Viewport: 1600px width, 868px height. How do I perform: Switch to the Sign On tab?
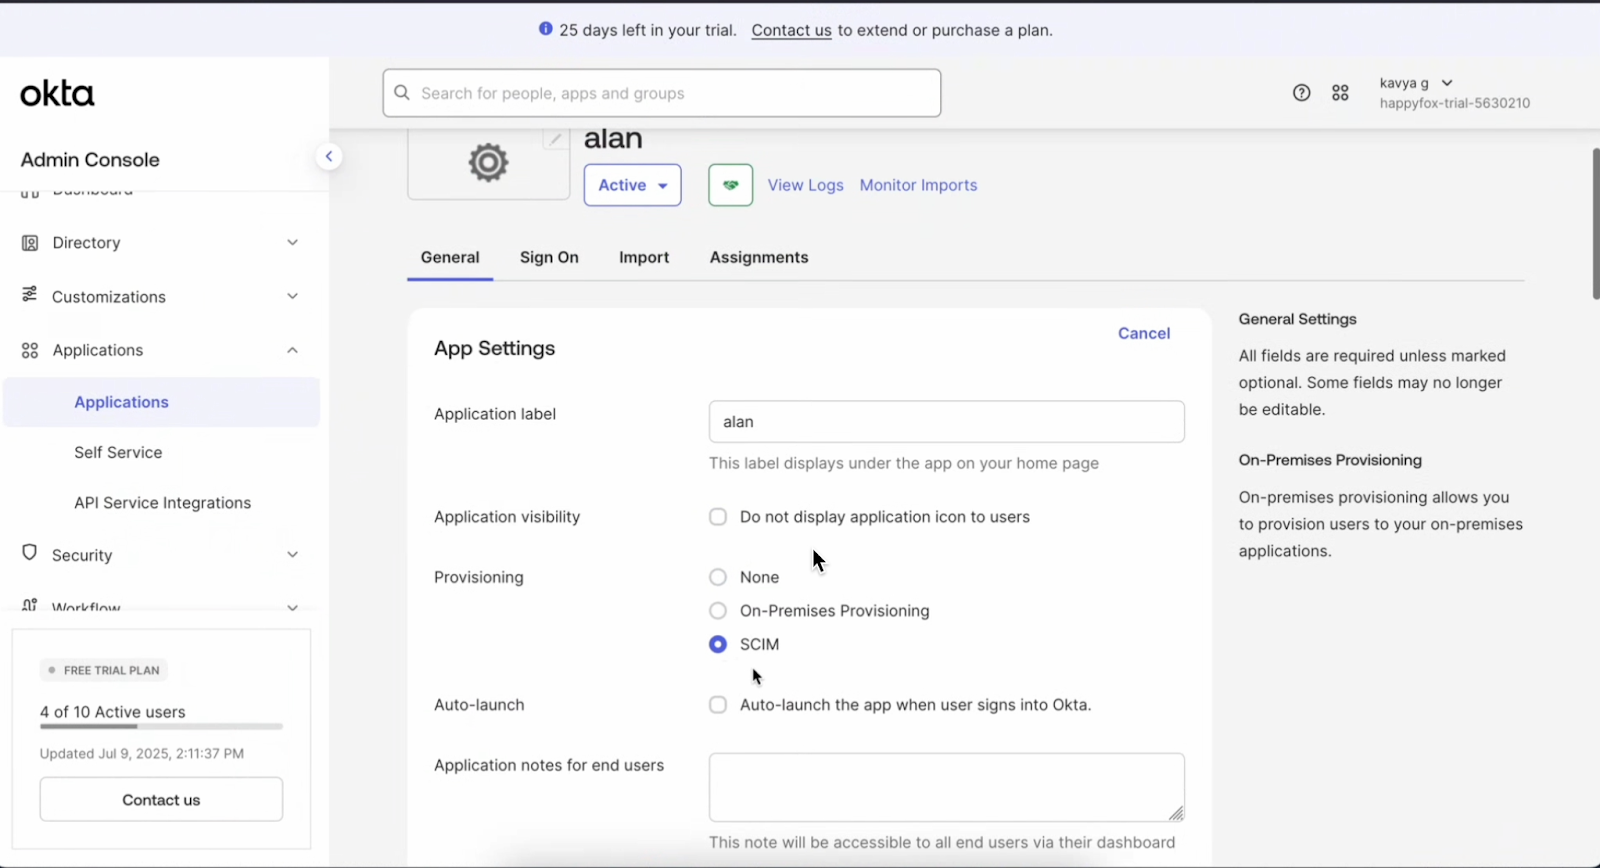point(549,257)
